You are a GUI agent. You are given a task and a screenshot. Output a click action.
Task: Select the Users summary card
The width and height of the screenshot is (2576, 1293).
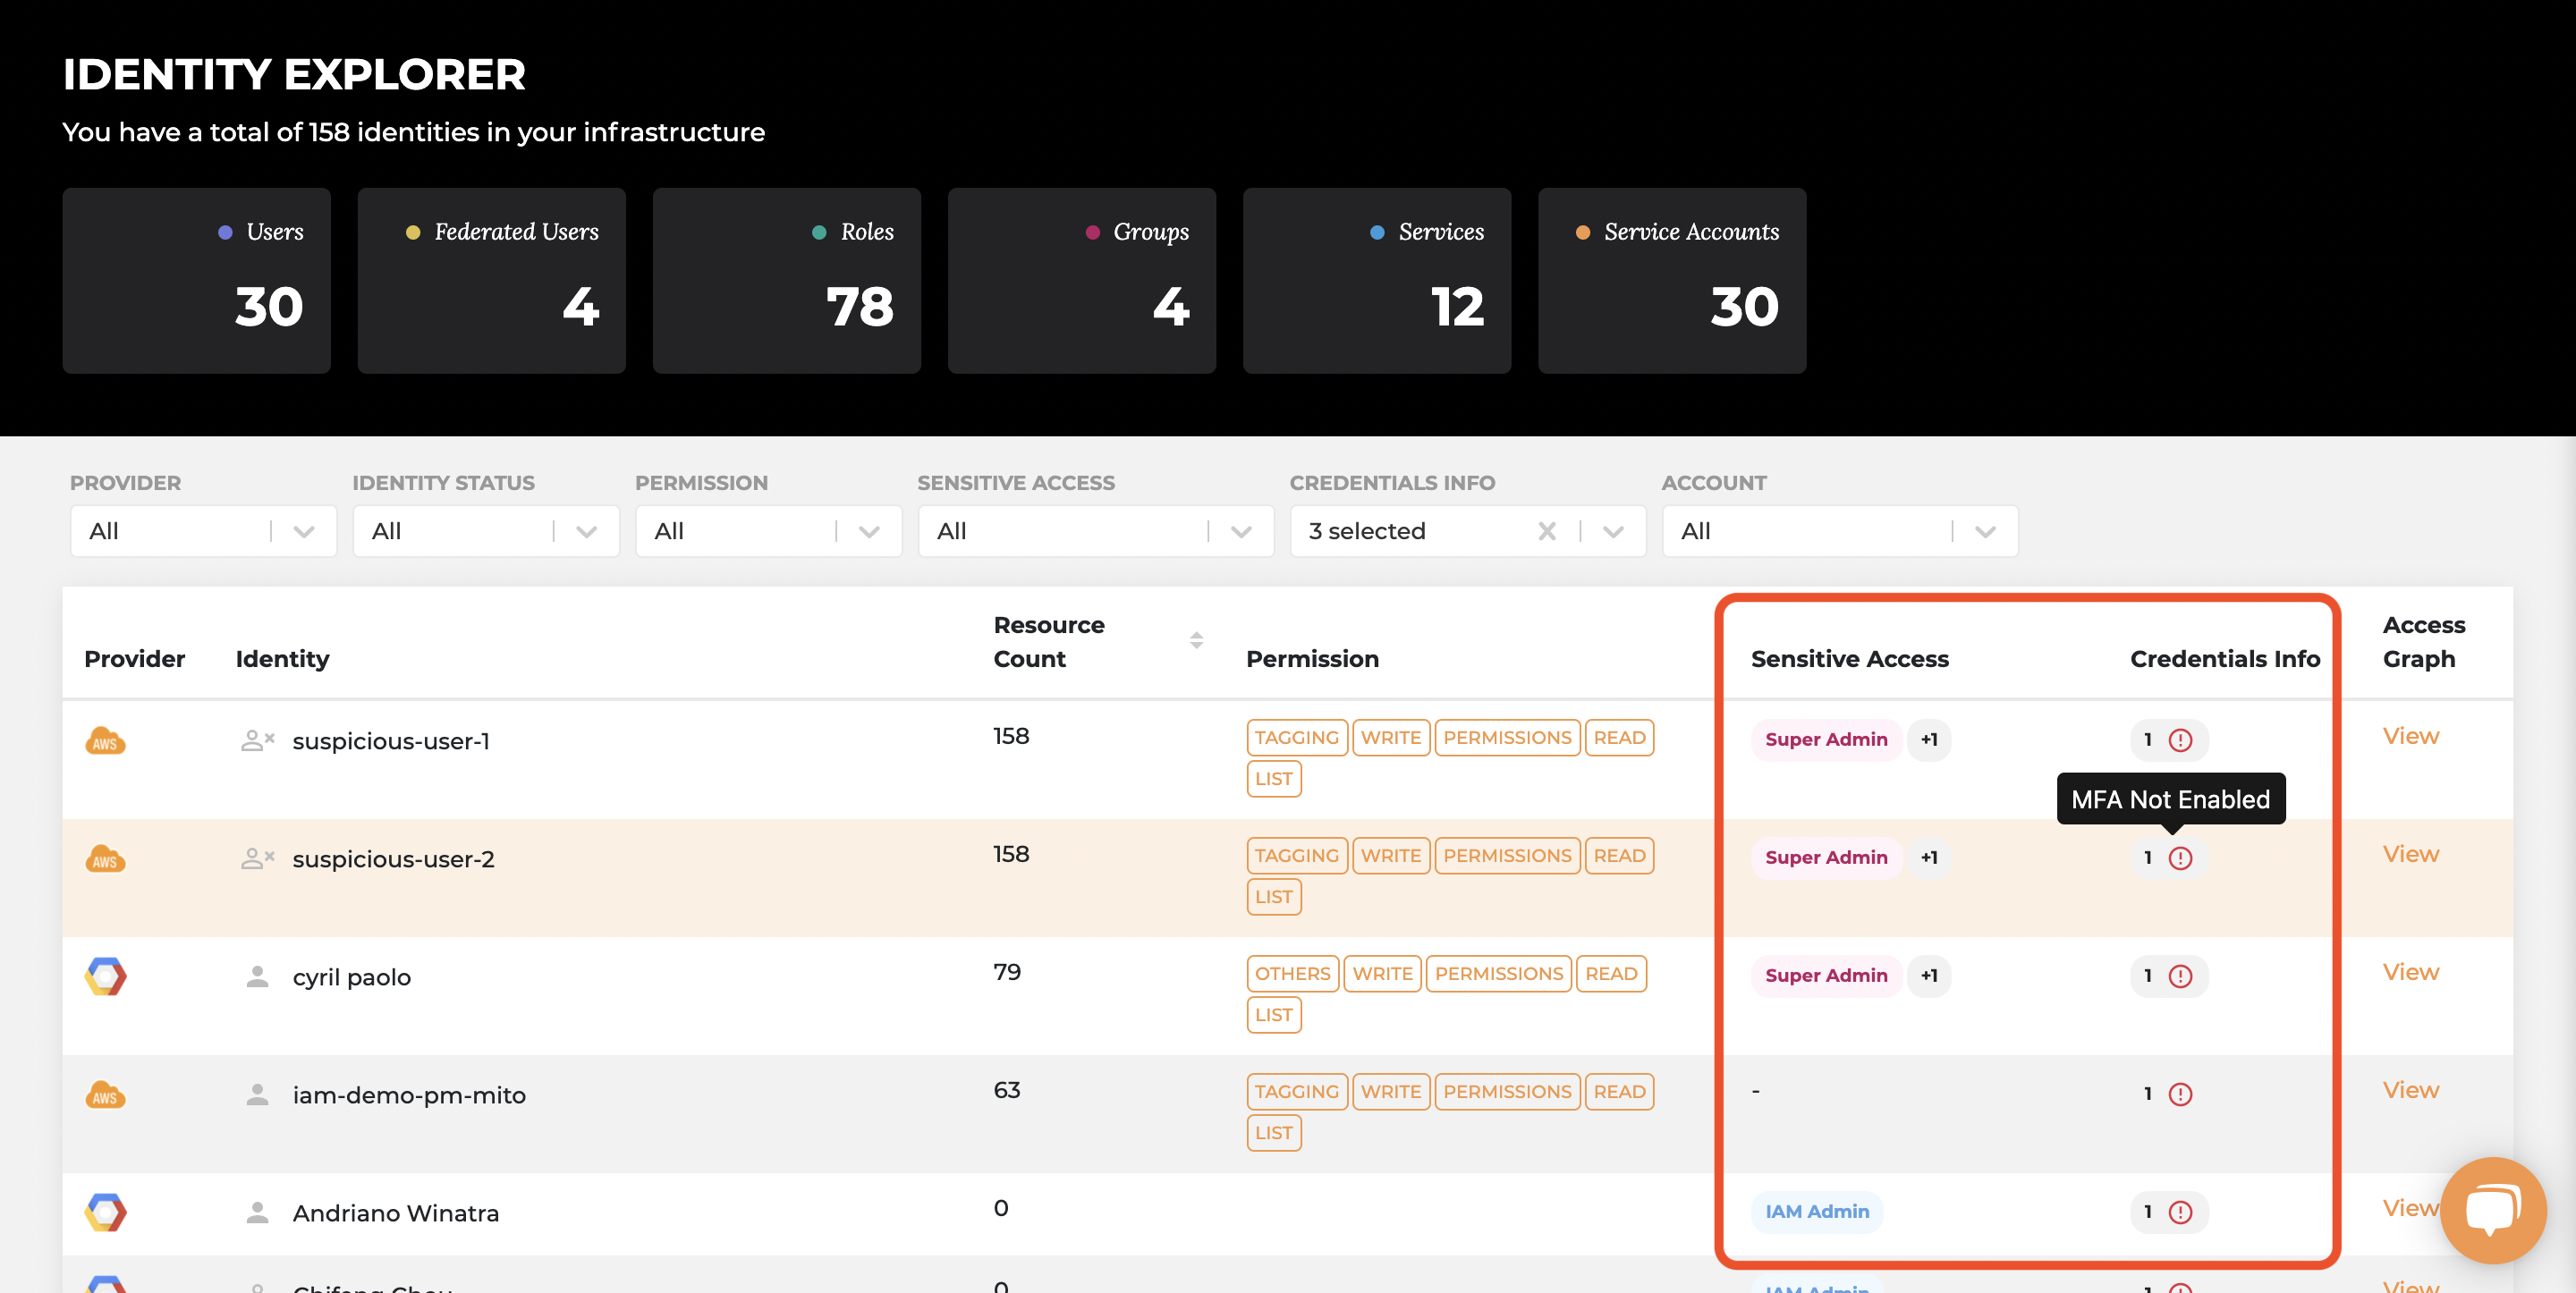tap(196, 281)
